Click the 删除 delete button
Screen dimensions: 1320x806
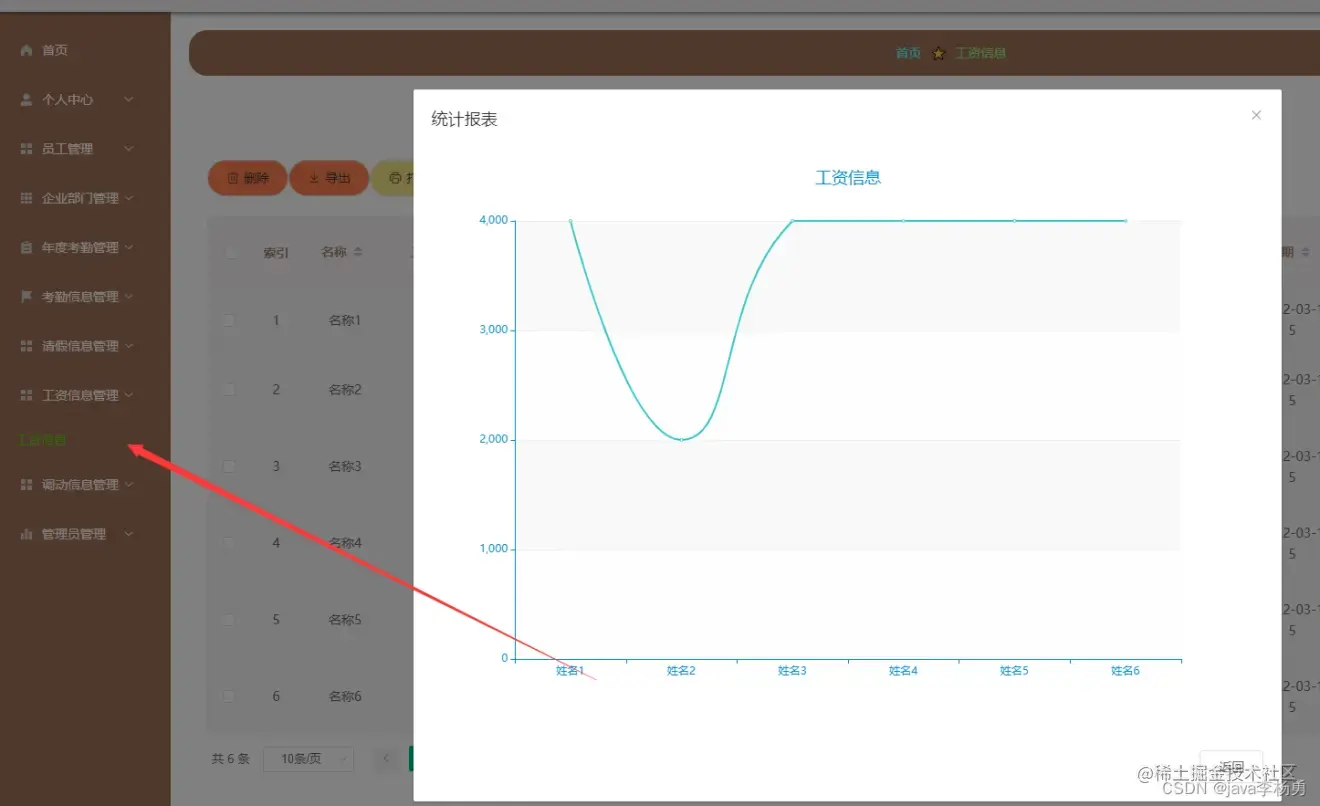pyautogui.click(x=247, y=178)
